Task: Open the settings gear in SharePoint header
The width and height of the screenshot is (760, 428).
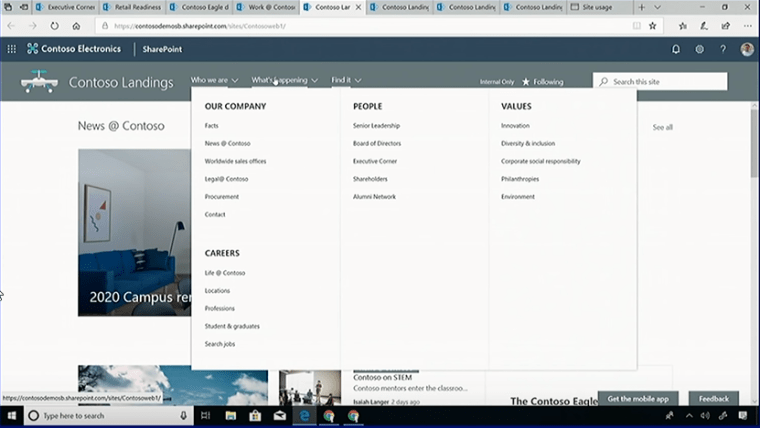Action: point(699,48)
